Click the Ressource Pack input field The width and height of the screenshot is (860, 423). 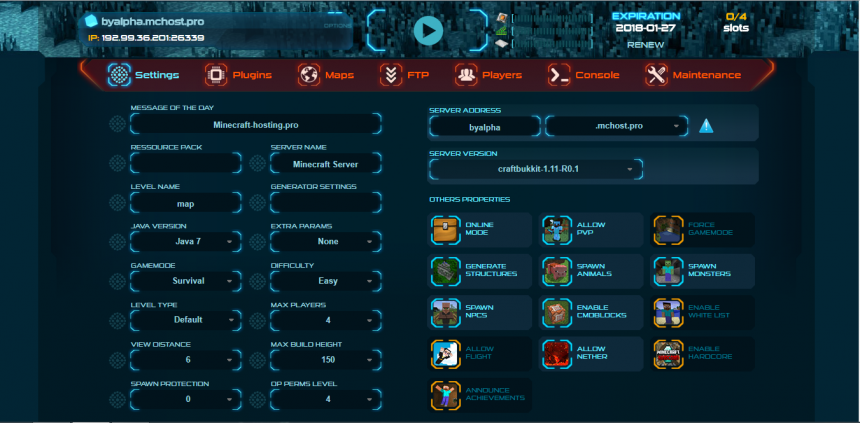(x=185, y=163)
